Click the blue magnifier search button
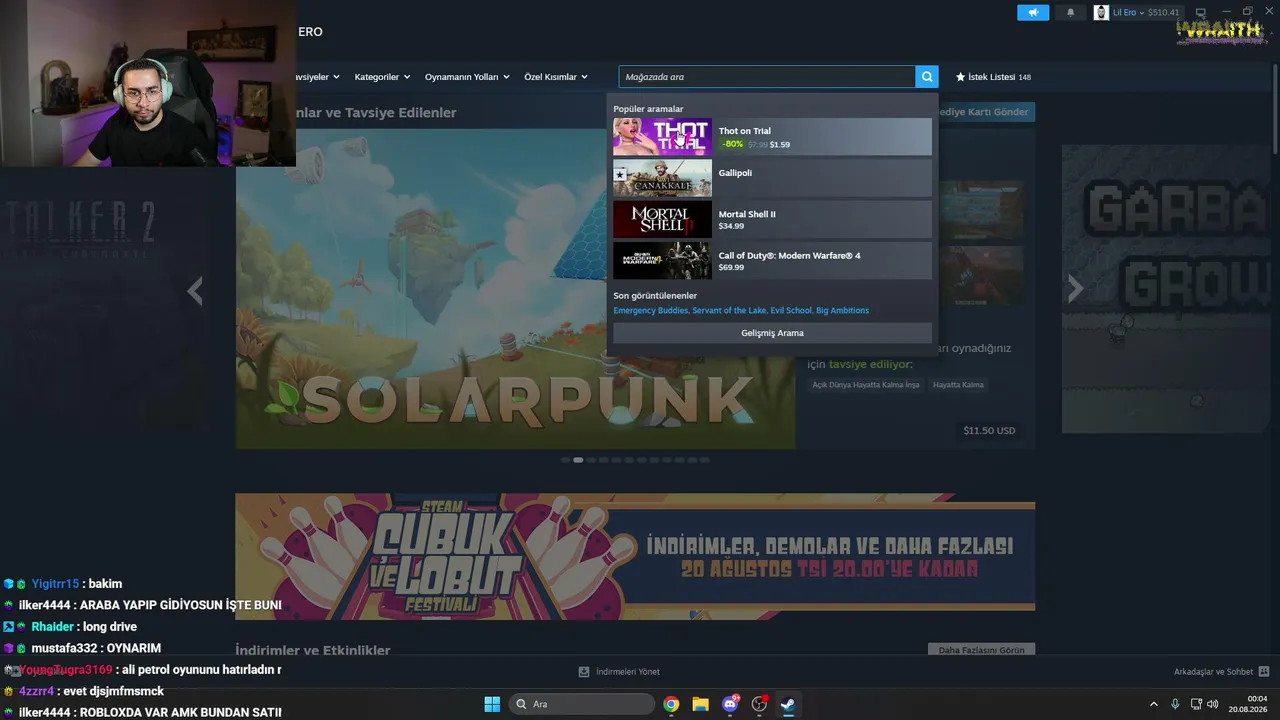Screen dimensions: 1280x720 pyautogui.click(x=927, y=77)
